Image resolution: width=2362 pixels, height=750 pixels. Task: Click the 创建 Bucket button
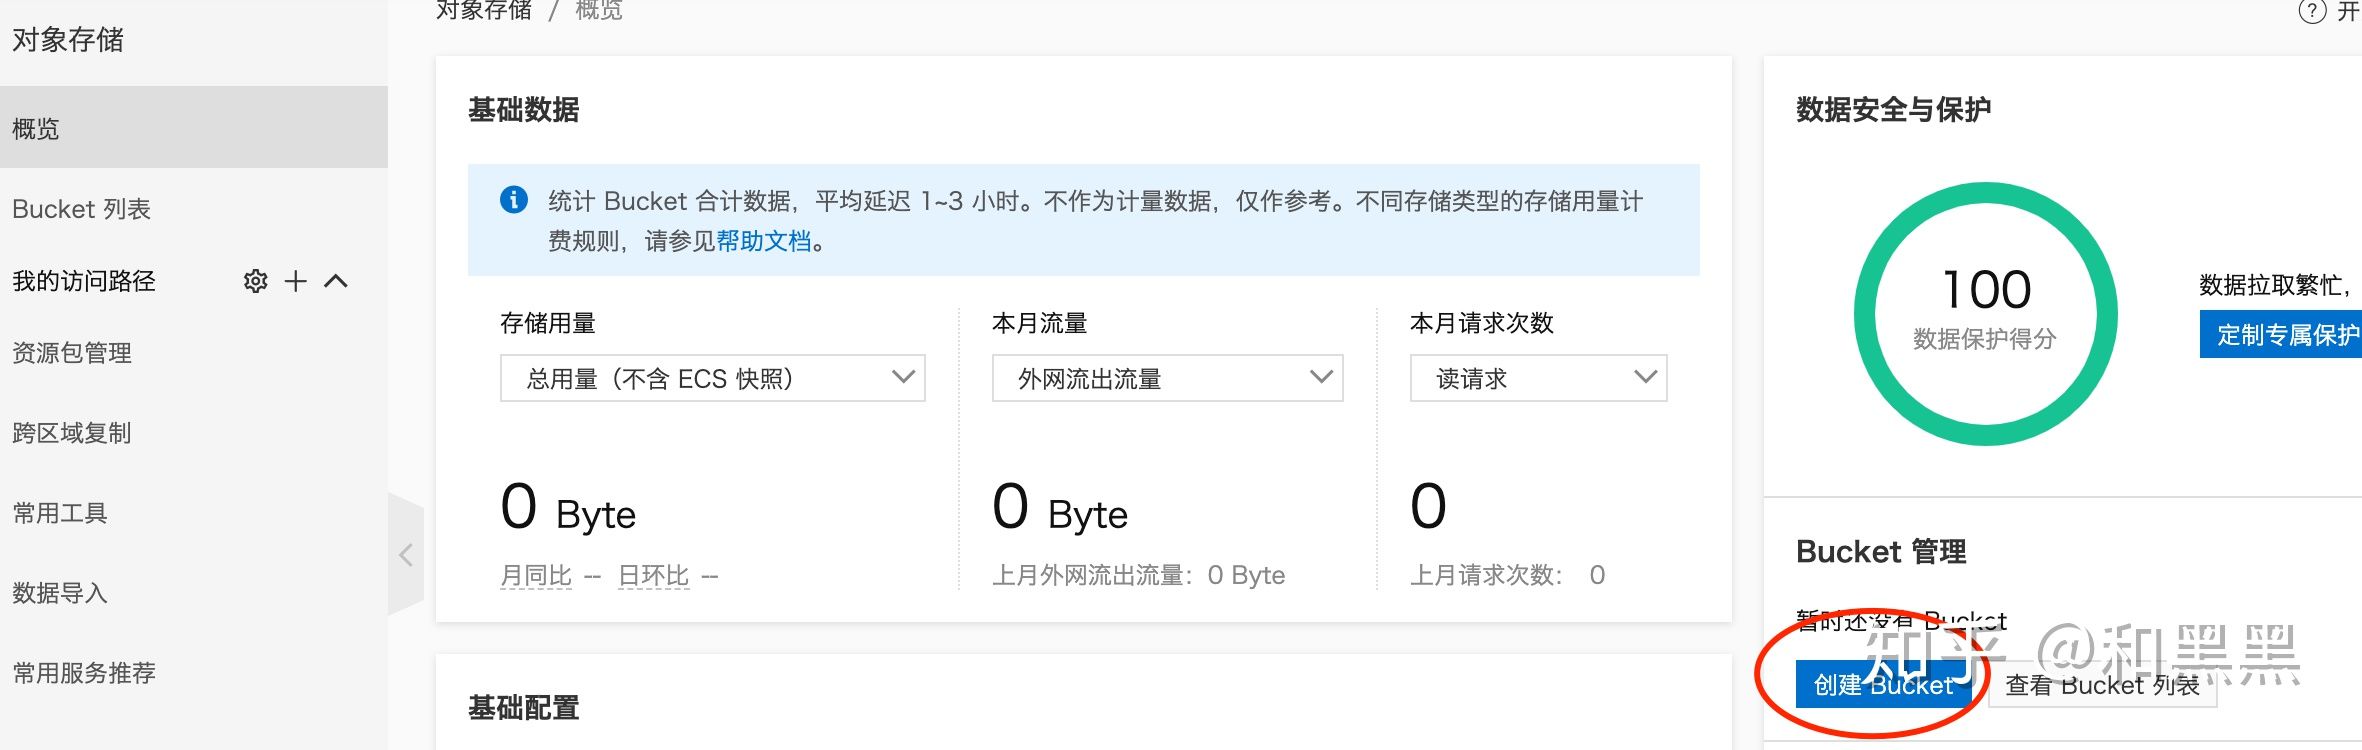point(1883,685)
